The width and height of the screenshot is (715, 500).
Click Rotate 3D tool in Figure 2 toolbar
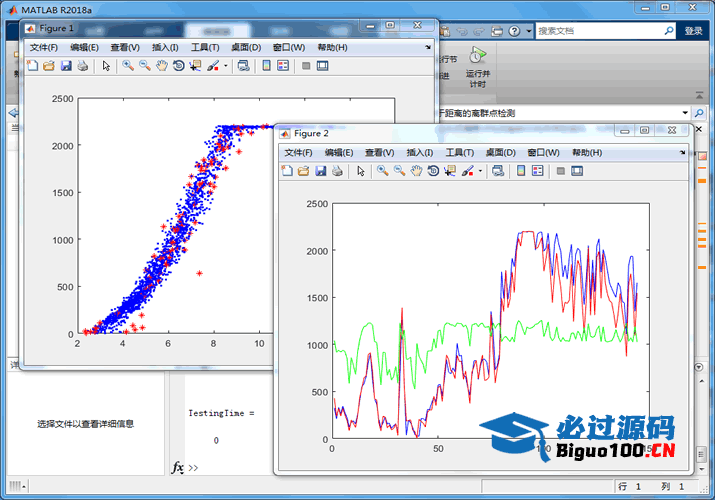(433, 171)
